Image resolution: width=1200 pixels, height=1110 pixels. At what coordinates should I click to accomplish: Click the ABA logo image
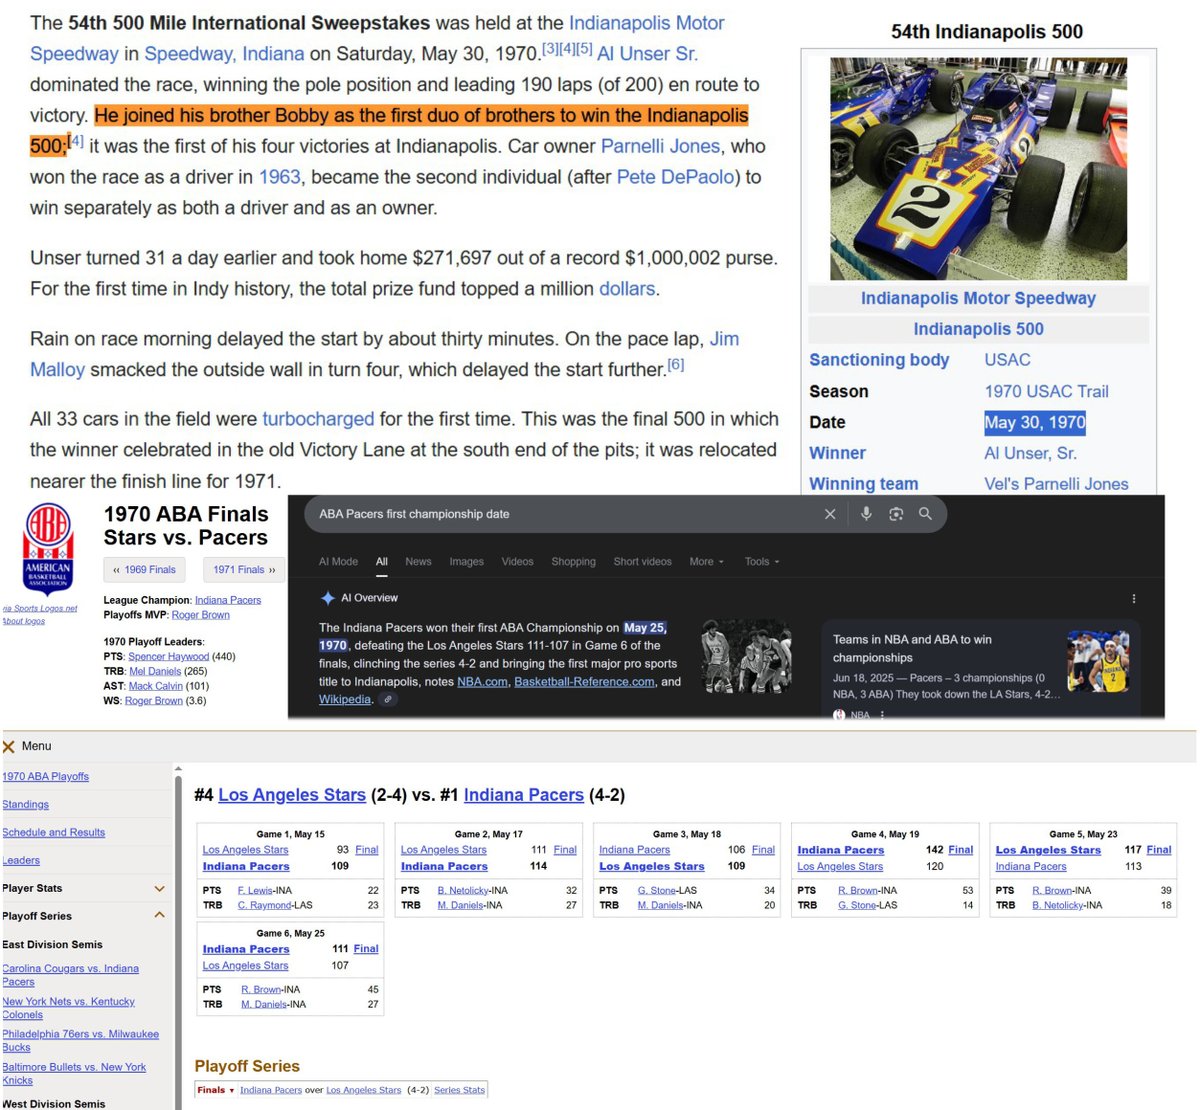coord(47,549)
